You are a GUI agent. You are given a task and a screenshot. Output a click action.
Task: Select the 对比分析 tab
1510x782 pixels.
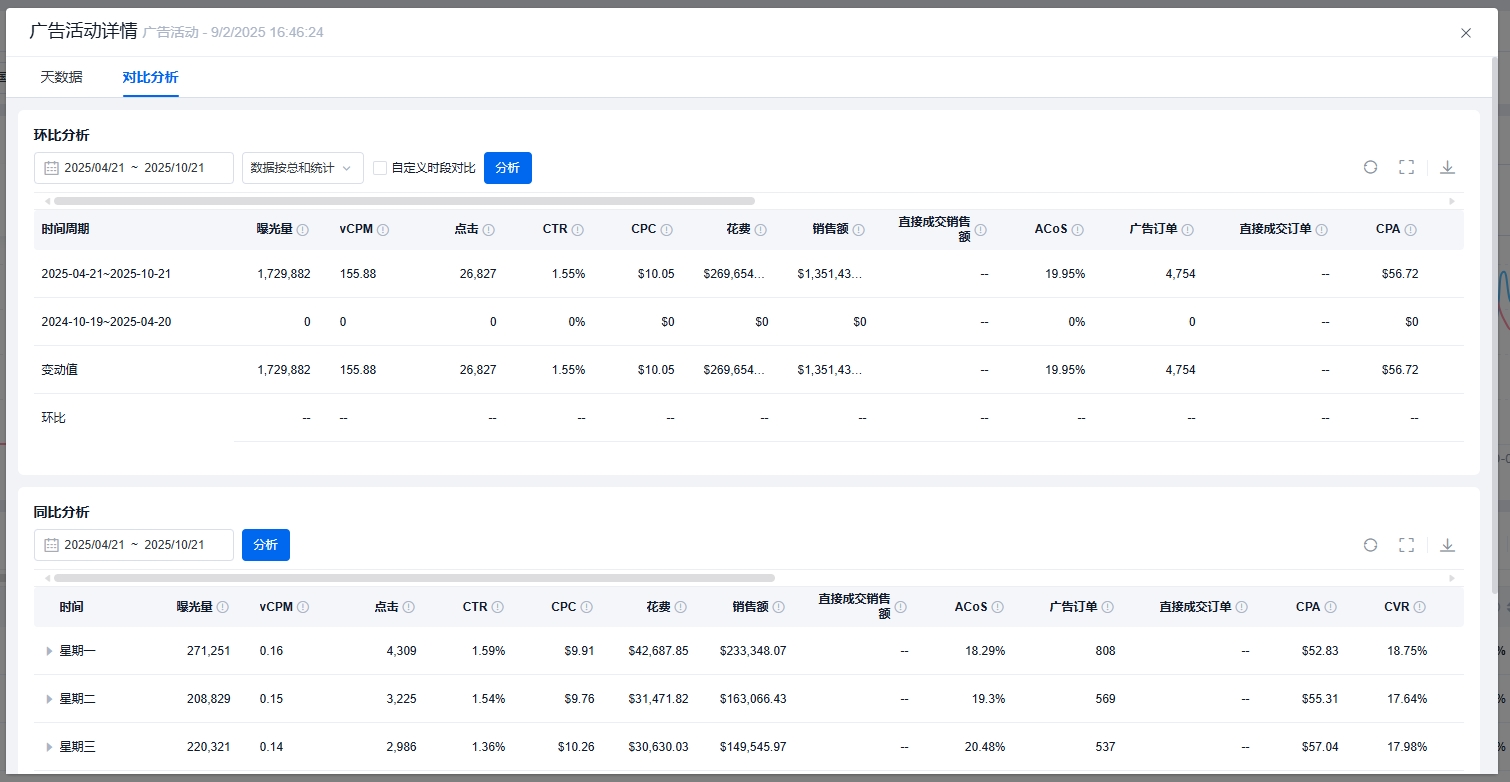[150, 77]
